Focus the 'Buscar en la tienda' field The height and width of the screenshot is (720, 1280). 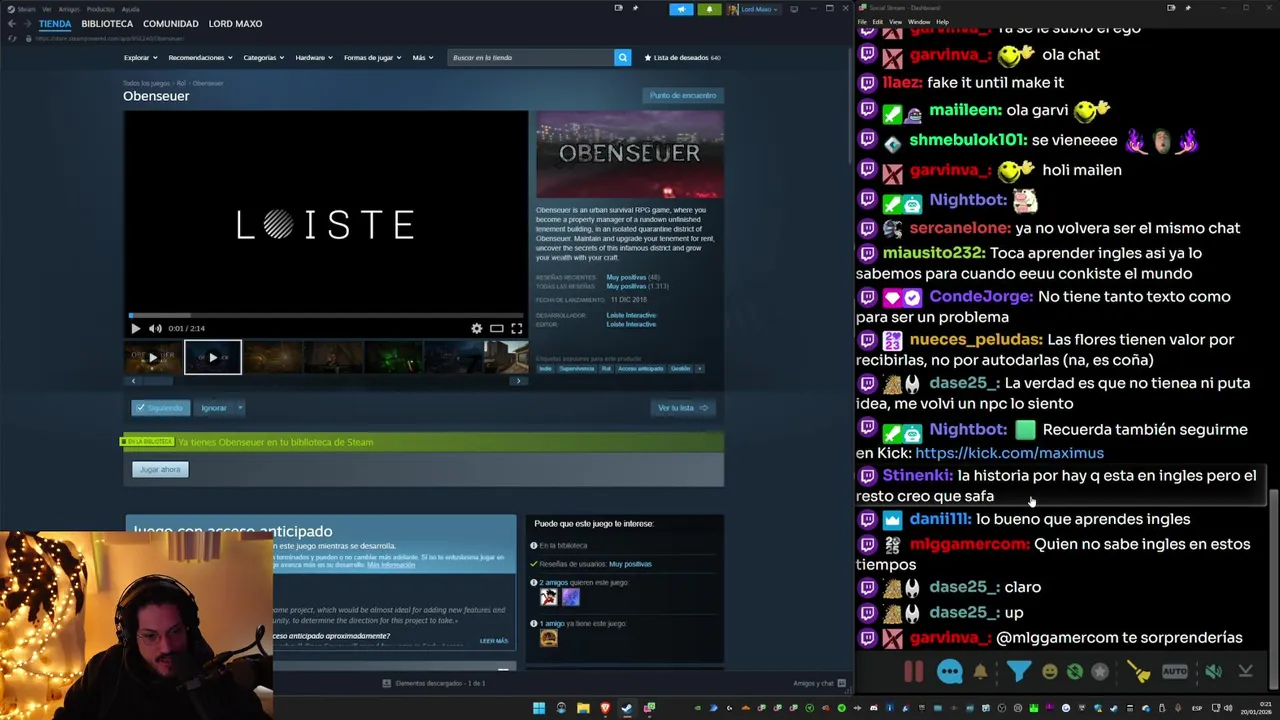531,58
